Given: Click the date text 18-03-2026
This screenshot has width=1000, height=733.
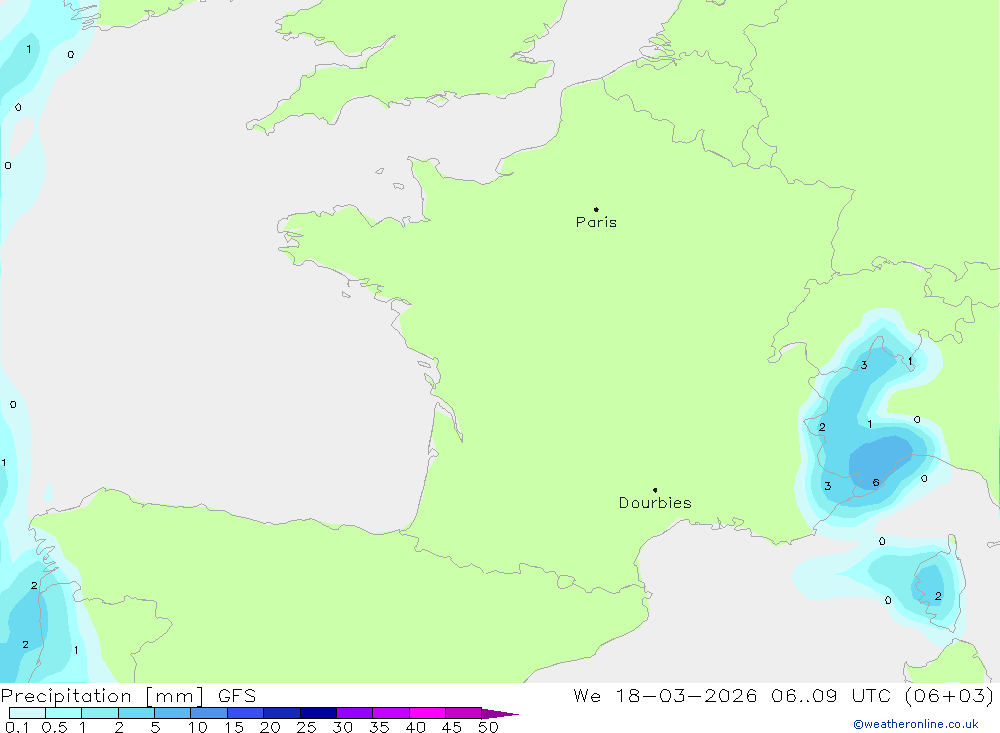Looking at the screenshot, I should coord(686,695).
